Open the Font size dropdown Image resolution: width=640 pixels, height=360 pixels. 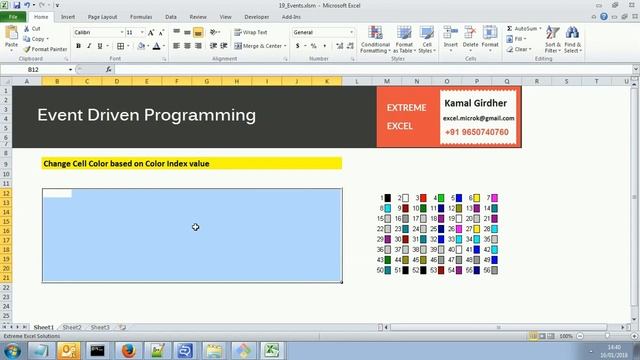(x=142, y=32)
